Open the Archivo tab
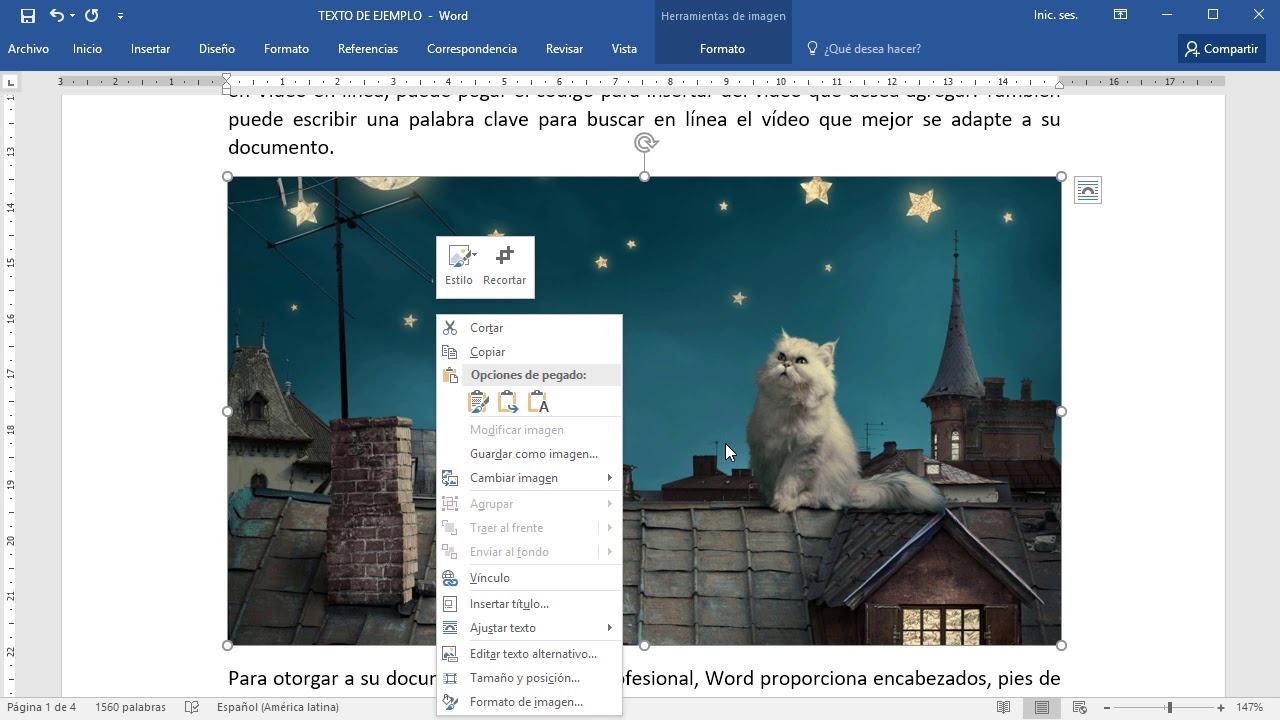Screen dimensions: 1280x720 [x=28, y=48]
